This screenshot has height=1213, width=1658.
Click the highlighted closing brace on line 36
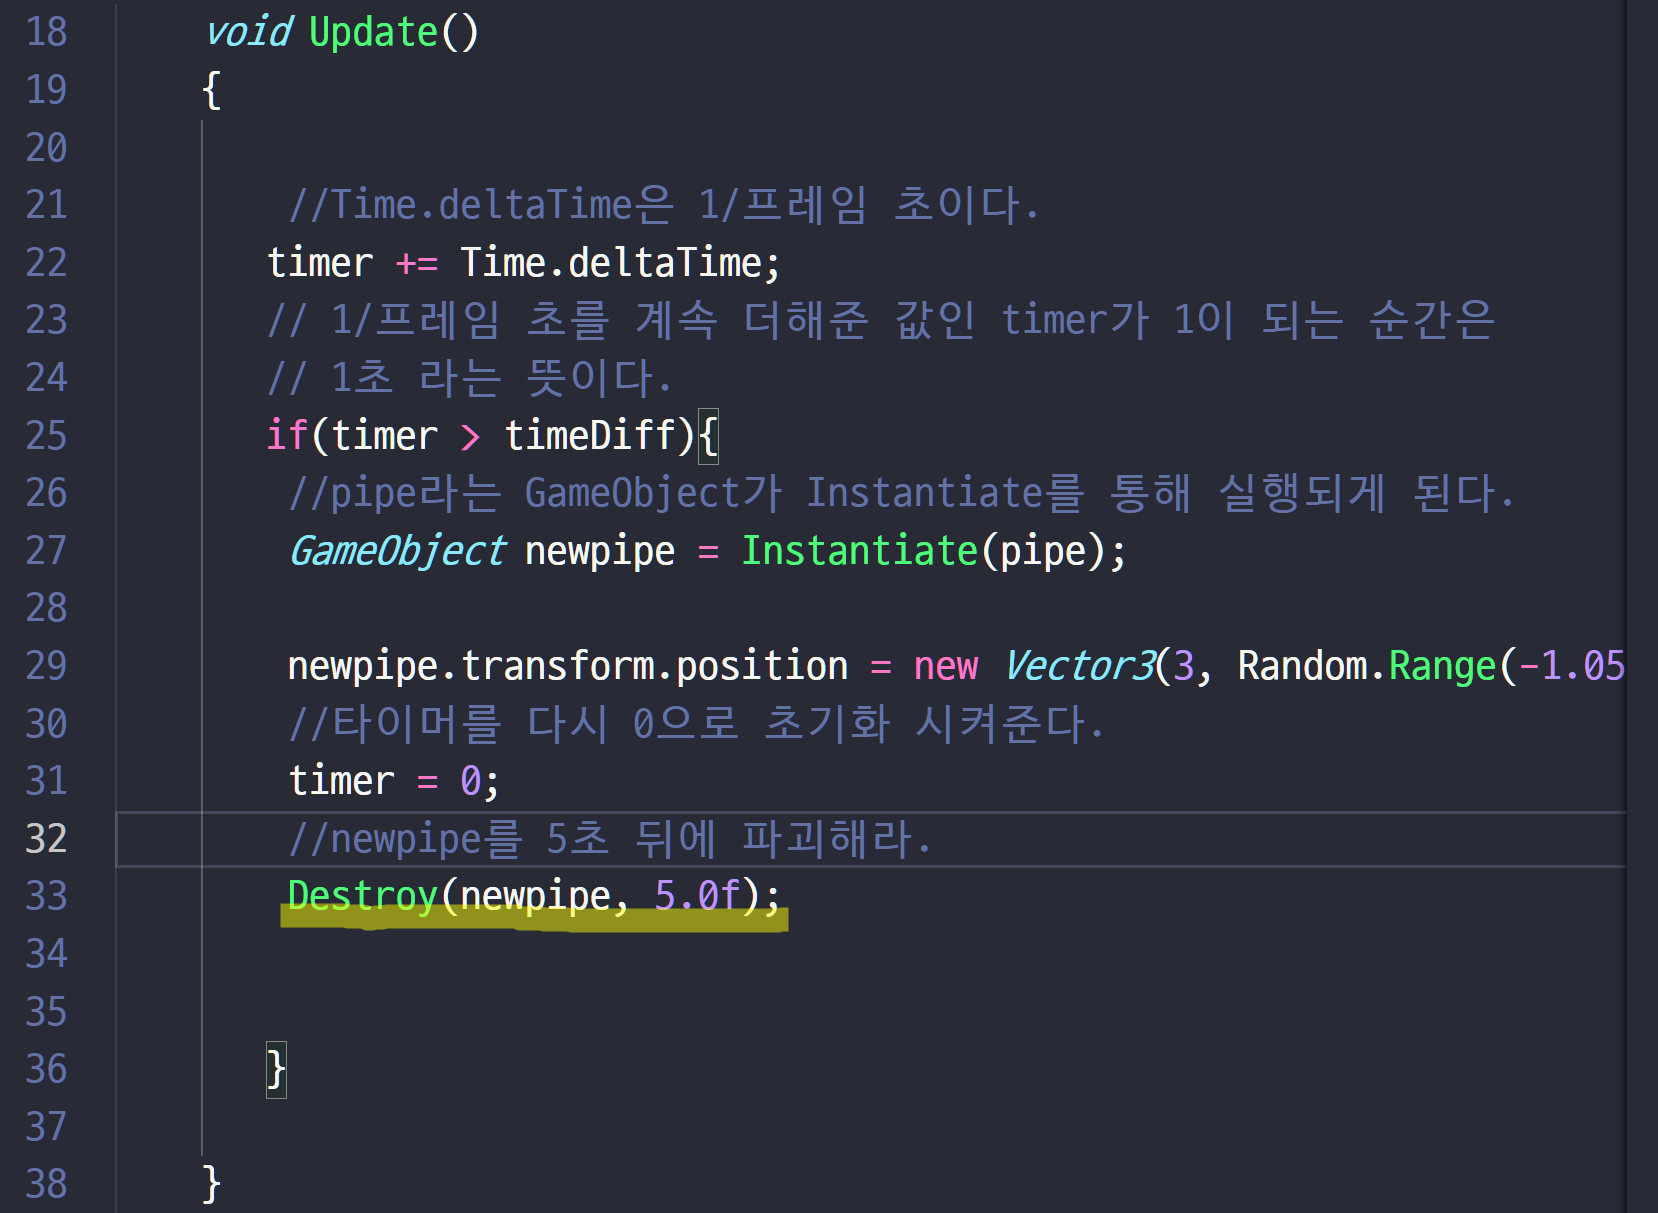pos(276,1069)
